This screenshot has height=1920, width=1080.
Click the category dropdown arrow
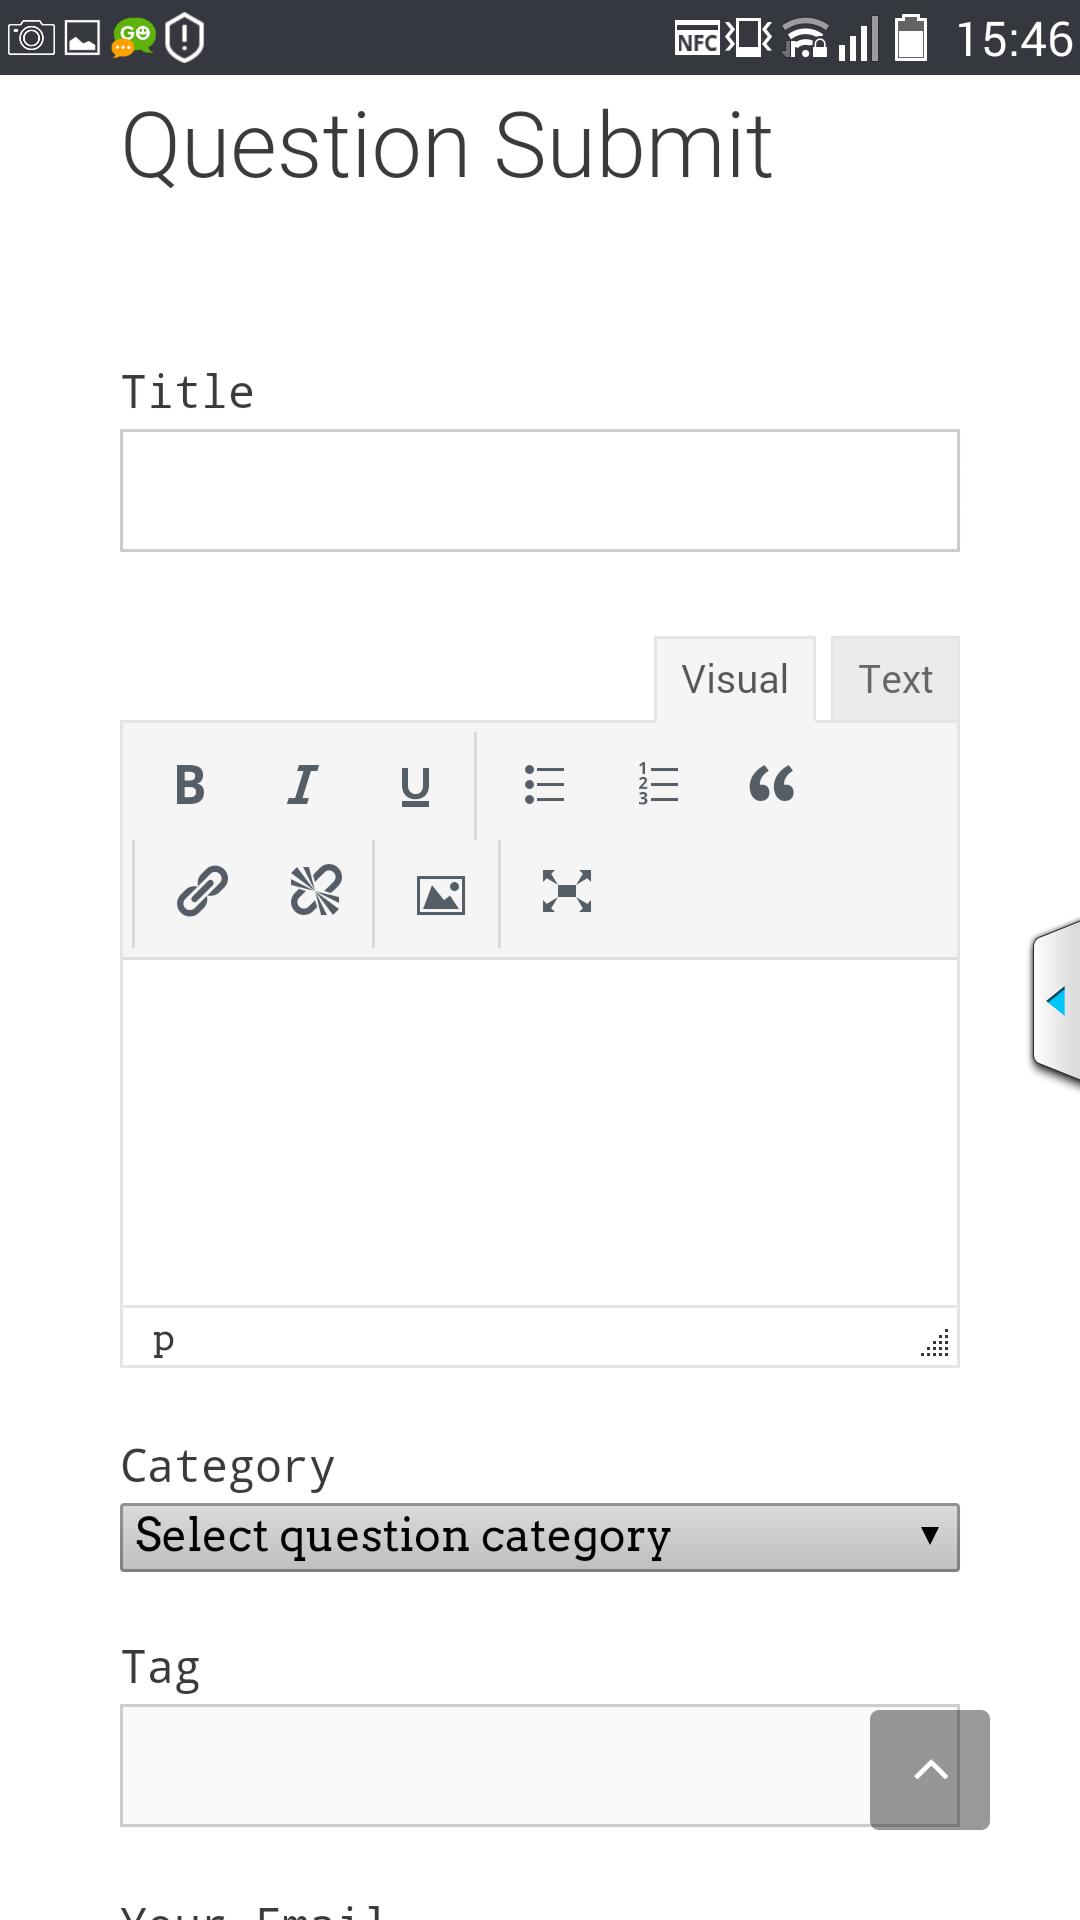(930, 1536)
